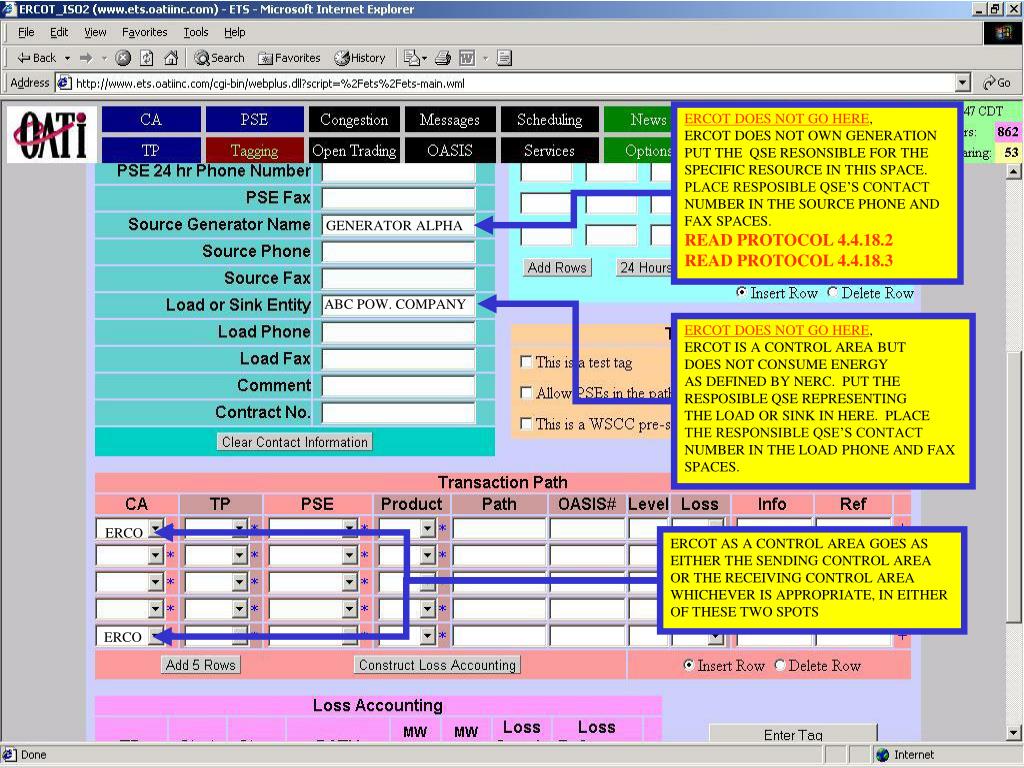Select Insert Row radio below Add Rows
This screenshot has width=1024, height=768.
(x=741, y=293)
